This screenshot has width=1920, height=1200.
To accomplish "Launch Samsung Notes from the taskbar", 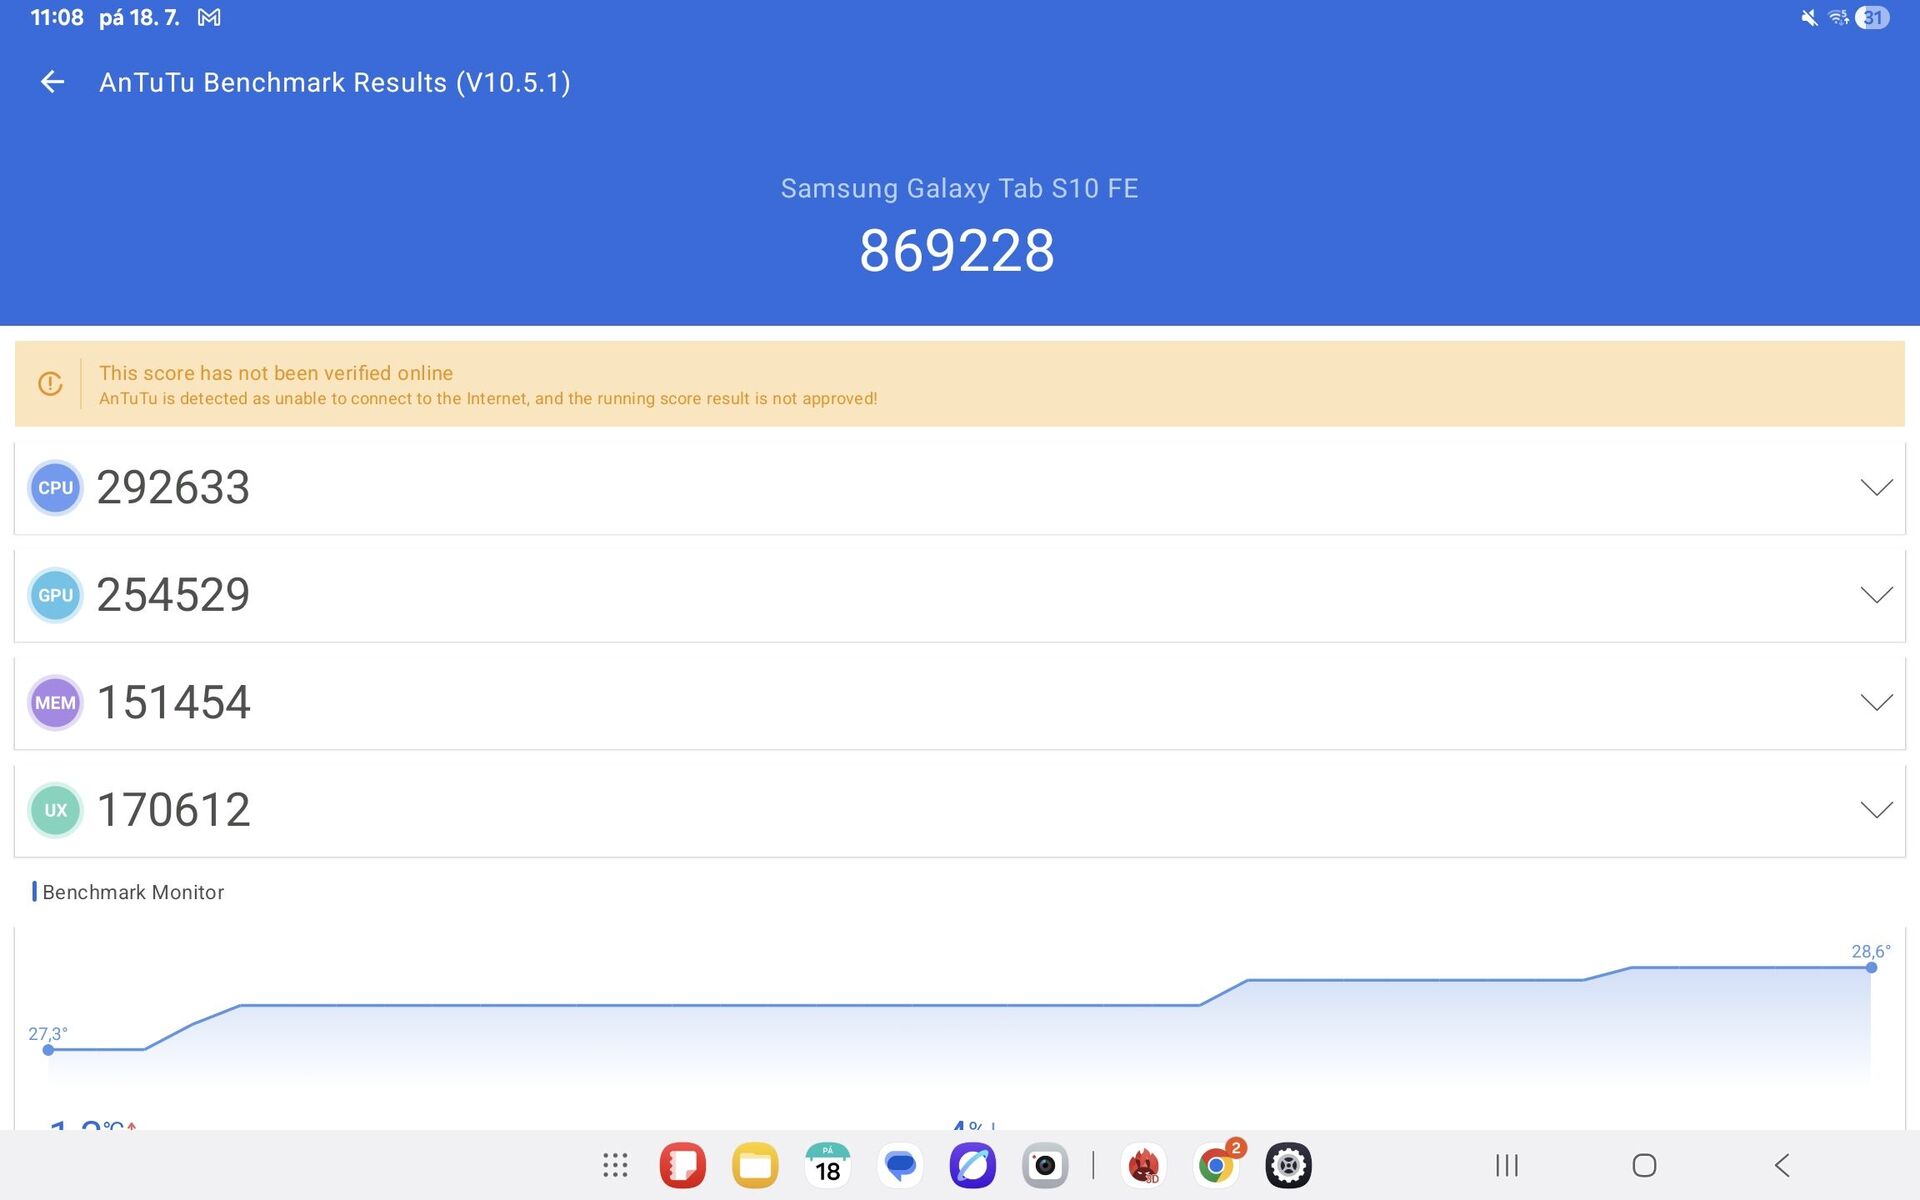I will point(683,1165).
